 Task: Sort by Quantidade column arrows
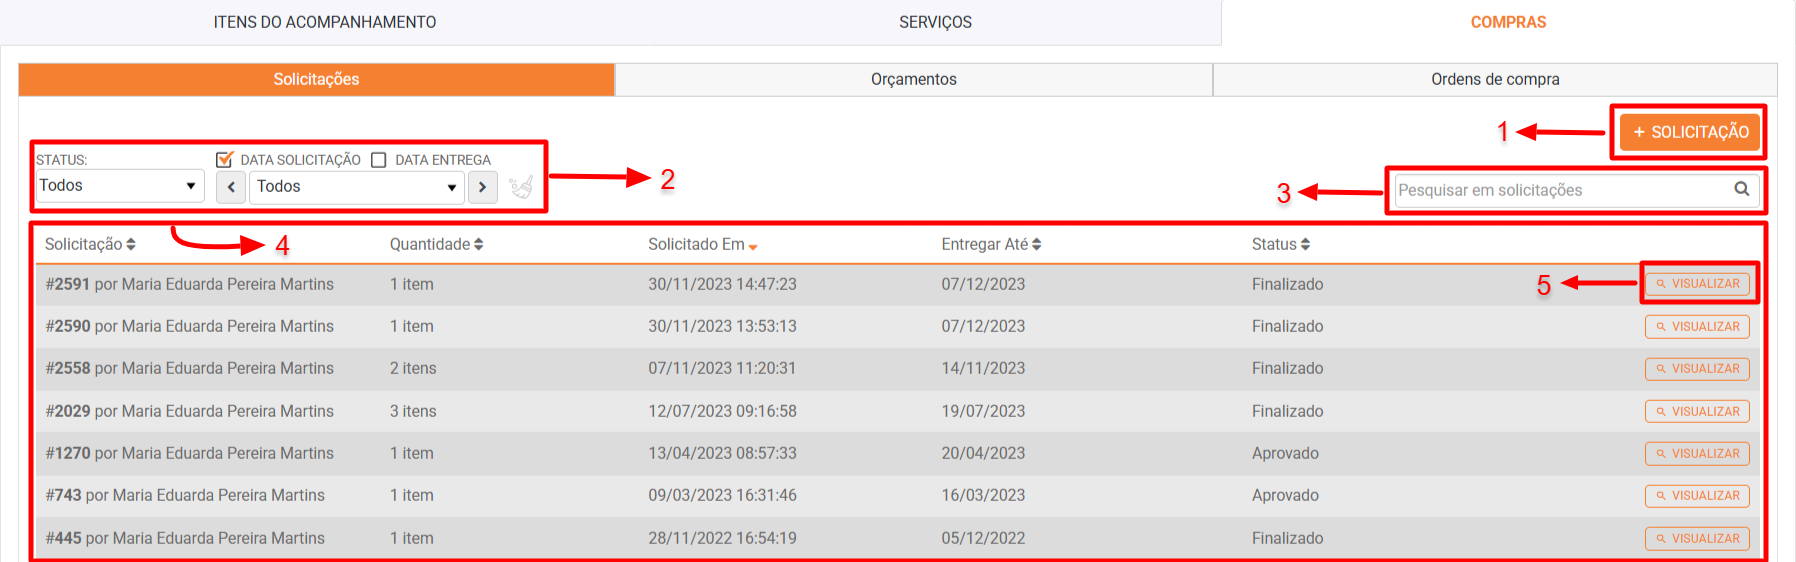(x=479, y=245)
